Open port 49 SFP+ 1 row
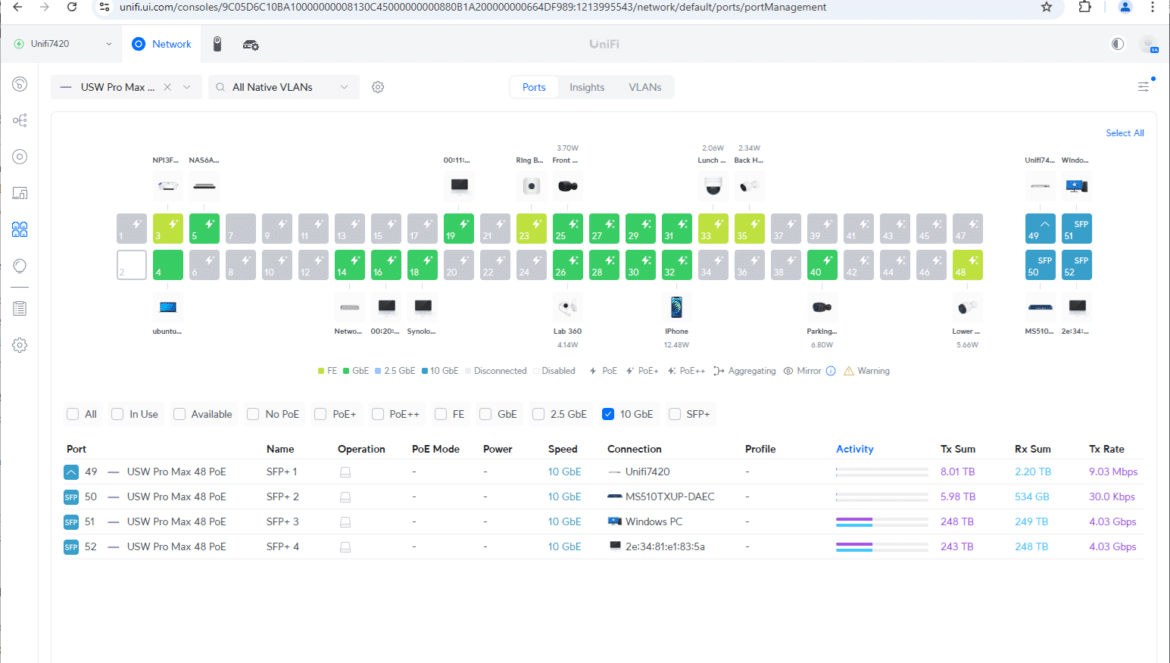 tap(603, 472)
